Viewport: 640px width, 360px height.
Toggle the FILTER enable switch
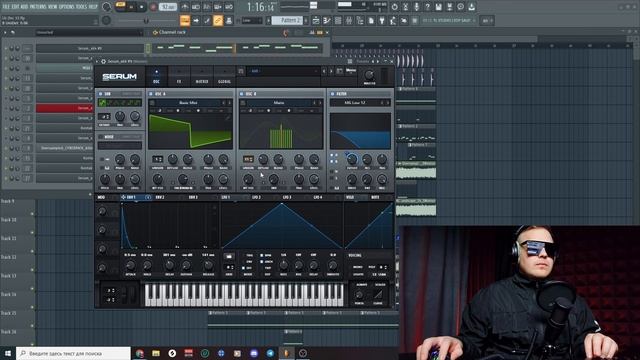pyautogui.click(x=332, y=94)
